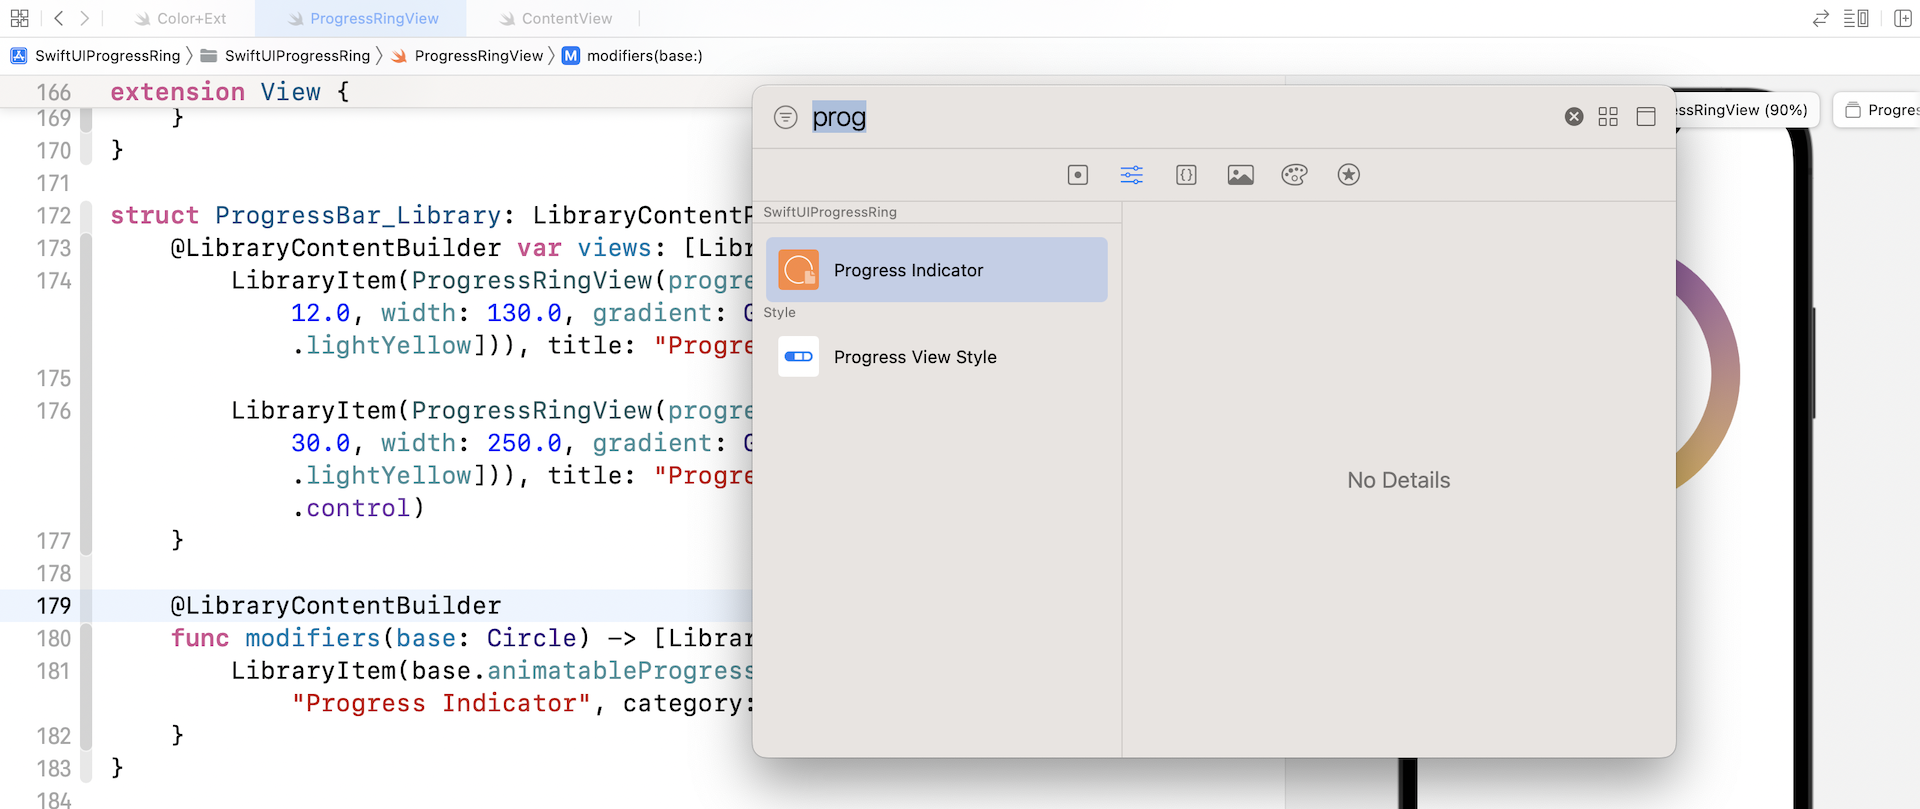The height and width of the screenshot is (809, 1920).
Task: Open the editor options lines menu
Action: click(1856, 18)
